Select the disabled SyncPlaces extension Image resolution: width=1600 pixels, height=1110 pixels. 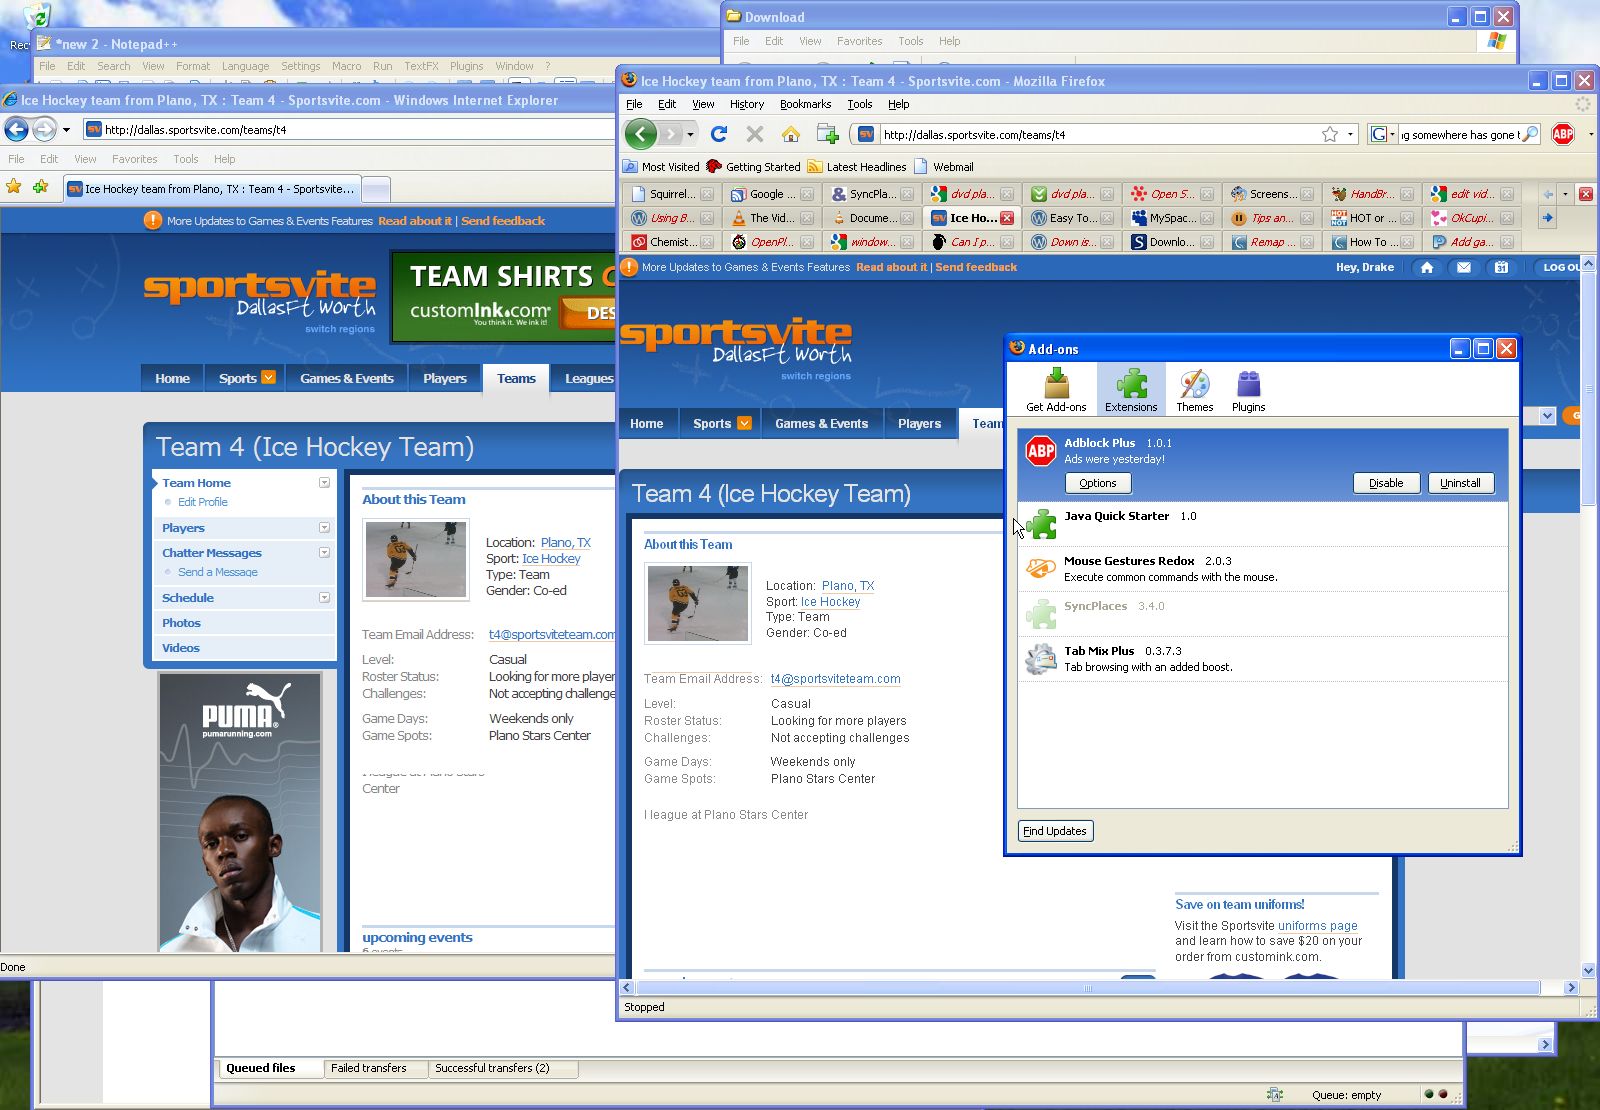[1262, 614]
